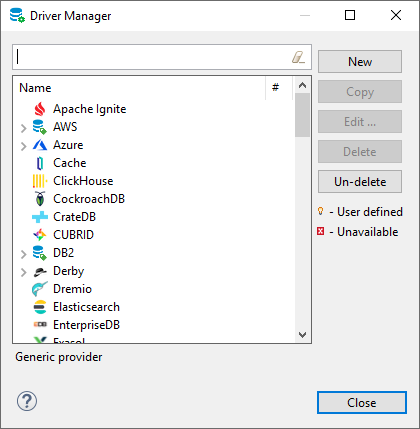420x429 pixels.
Task: Click the CockroachDB bug icon
Action: [40, 199]
